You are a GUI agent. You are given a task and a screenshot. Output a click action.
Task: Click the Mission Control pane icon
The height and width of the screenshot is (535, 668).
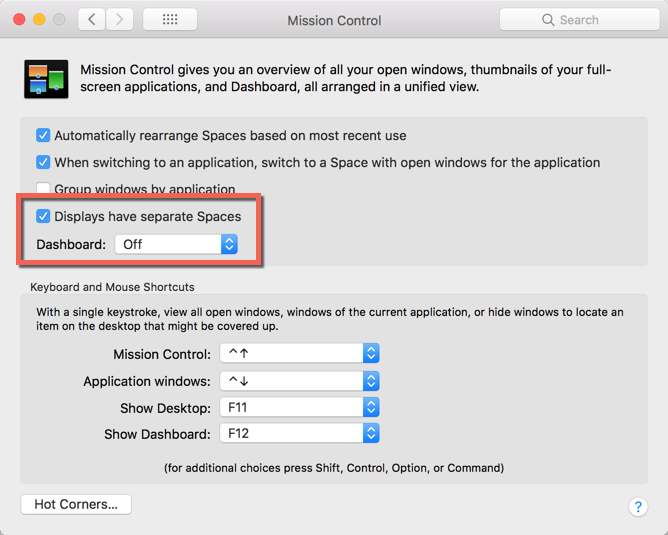[x=46, y=79]
